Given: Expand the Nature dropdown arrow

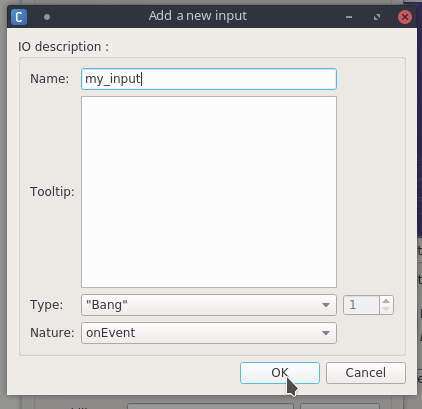Looking at the screenshot, I should point(326,333).
